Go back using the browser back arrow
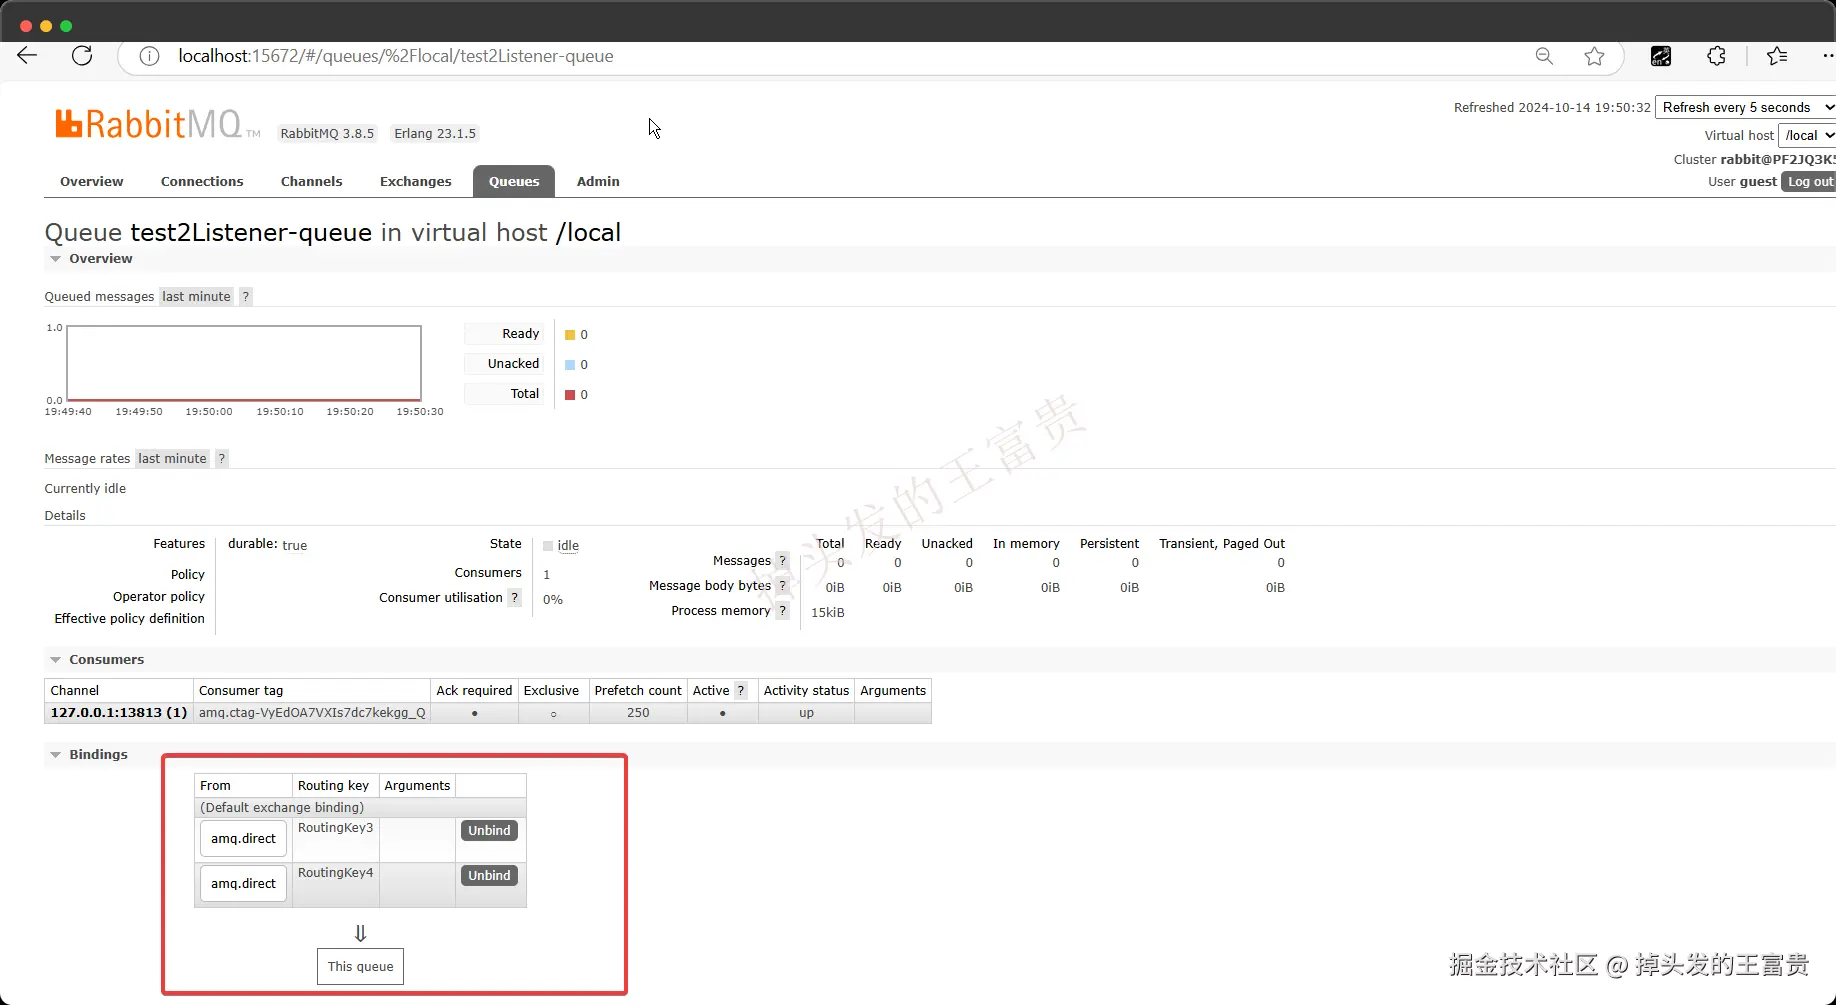 point(28,56)
